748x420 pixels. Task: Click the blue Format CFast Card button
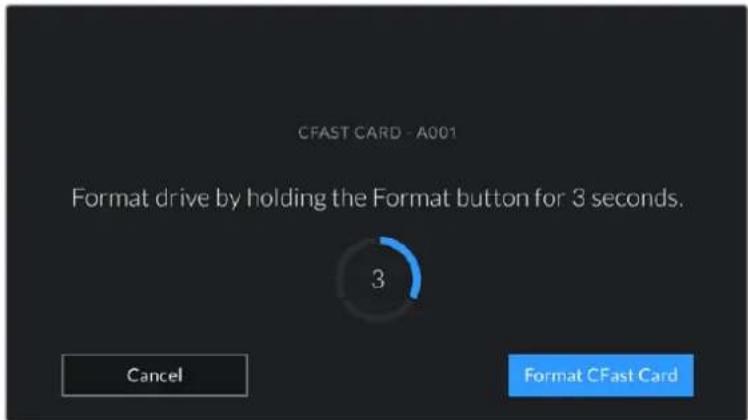601,375
